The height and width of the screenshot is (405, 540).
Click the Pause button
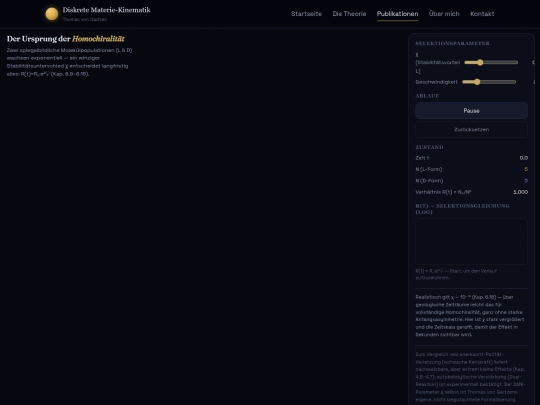[471, 111]
